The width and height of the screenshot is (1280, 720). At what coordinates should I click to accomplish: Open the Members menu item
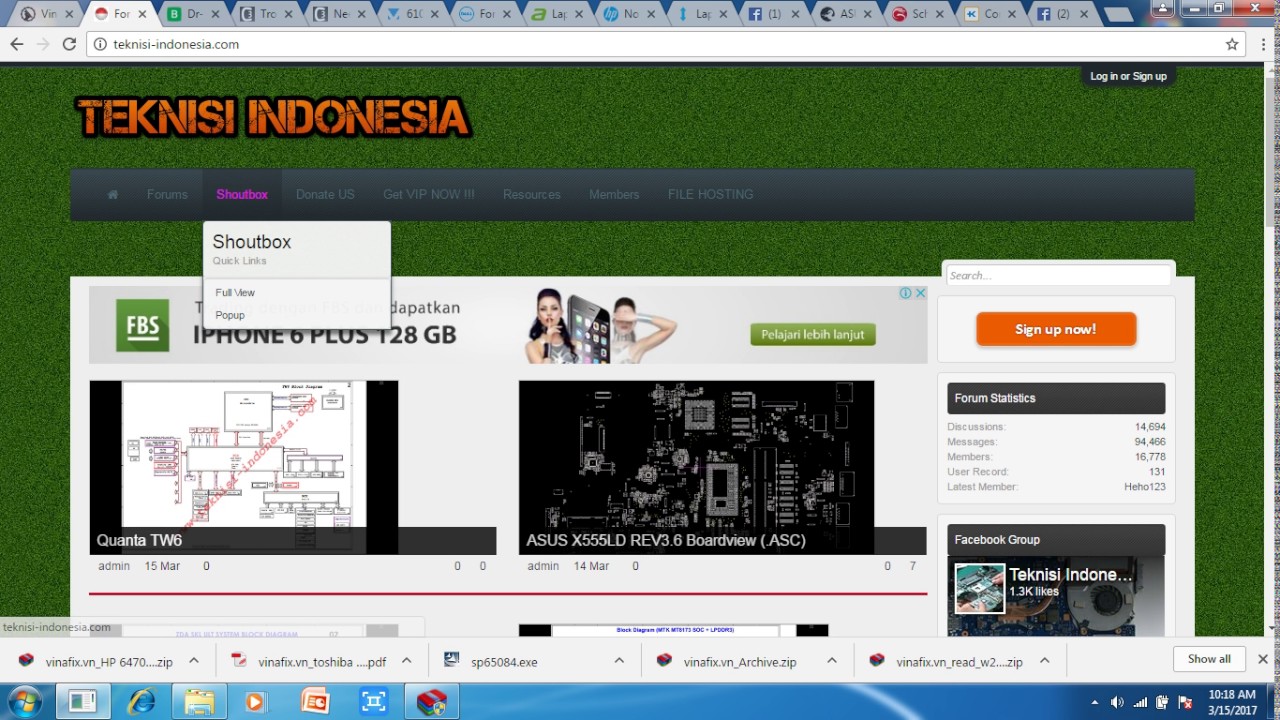[x=614, y=194]
